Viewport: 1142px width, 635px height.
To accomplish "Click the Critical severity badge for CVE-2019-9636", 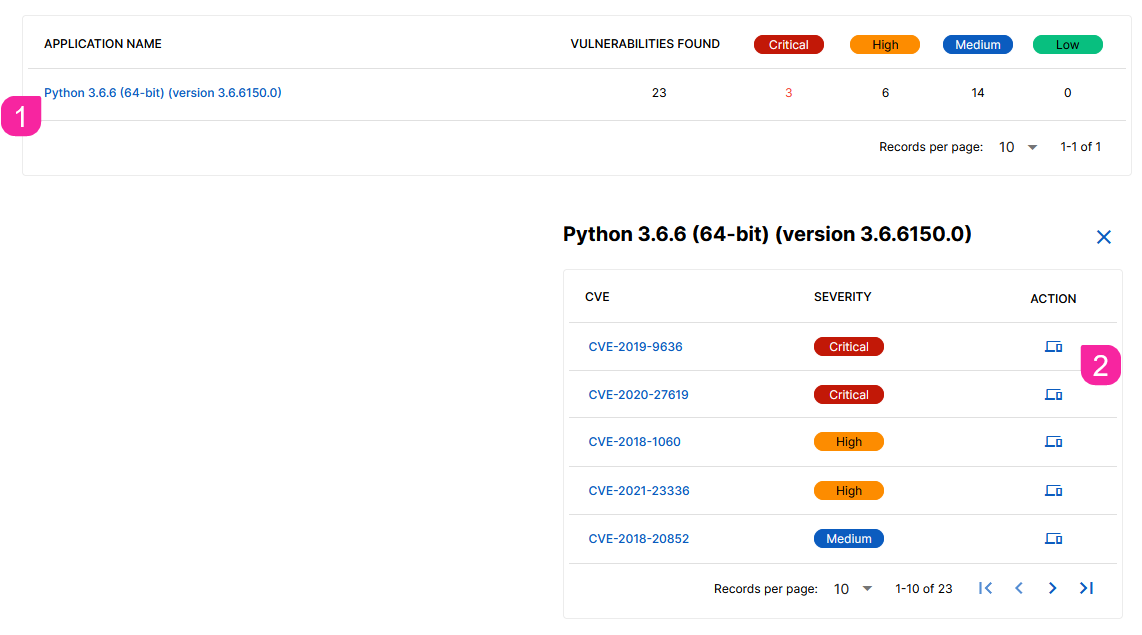I will (x=848, y=347).
